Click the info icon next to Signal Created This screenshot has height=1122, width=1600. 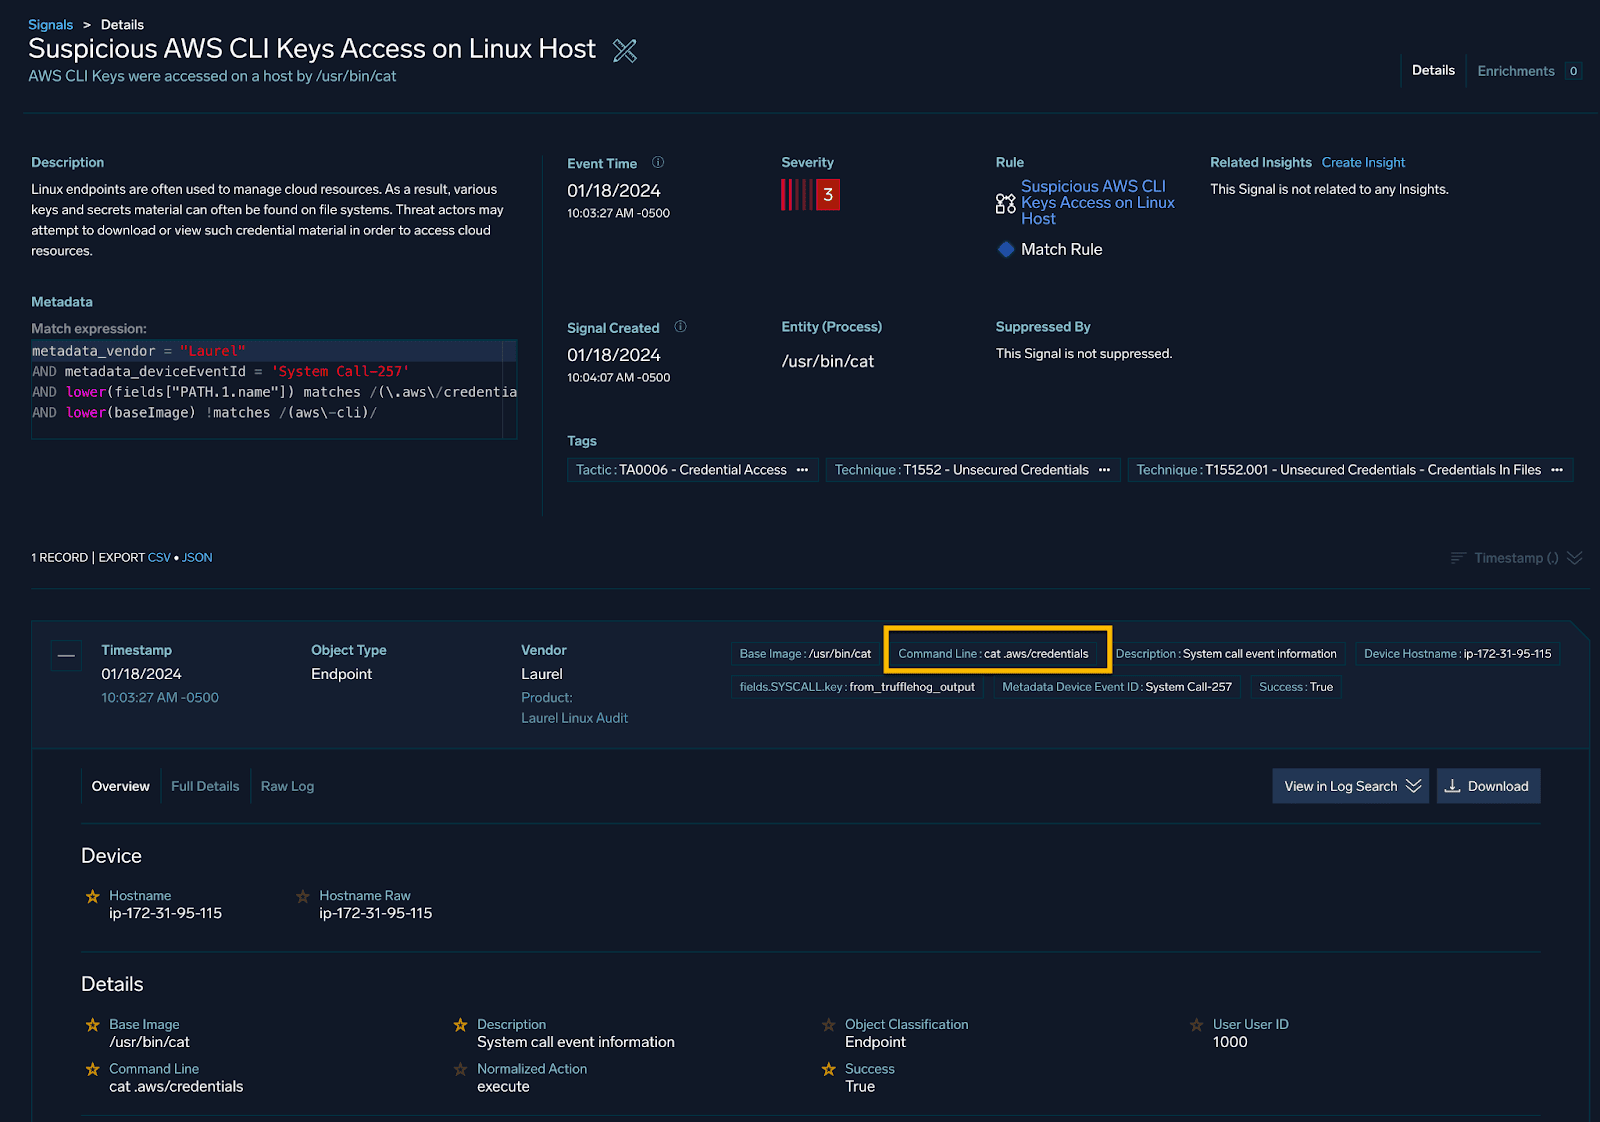(680, 327)
